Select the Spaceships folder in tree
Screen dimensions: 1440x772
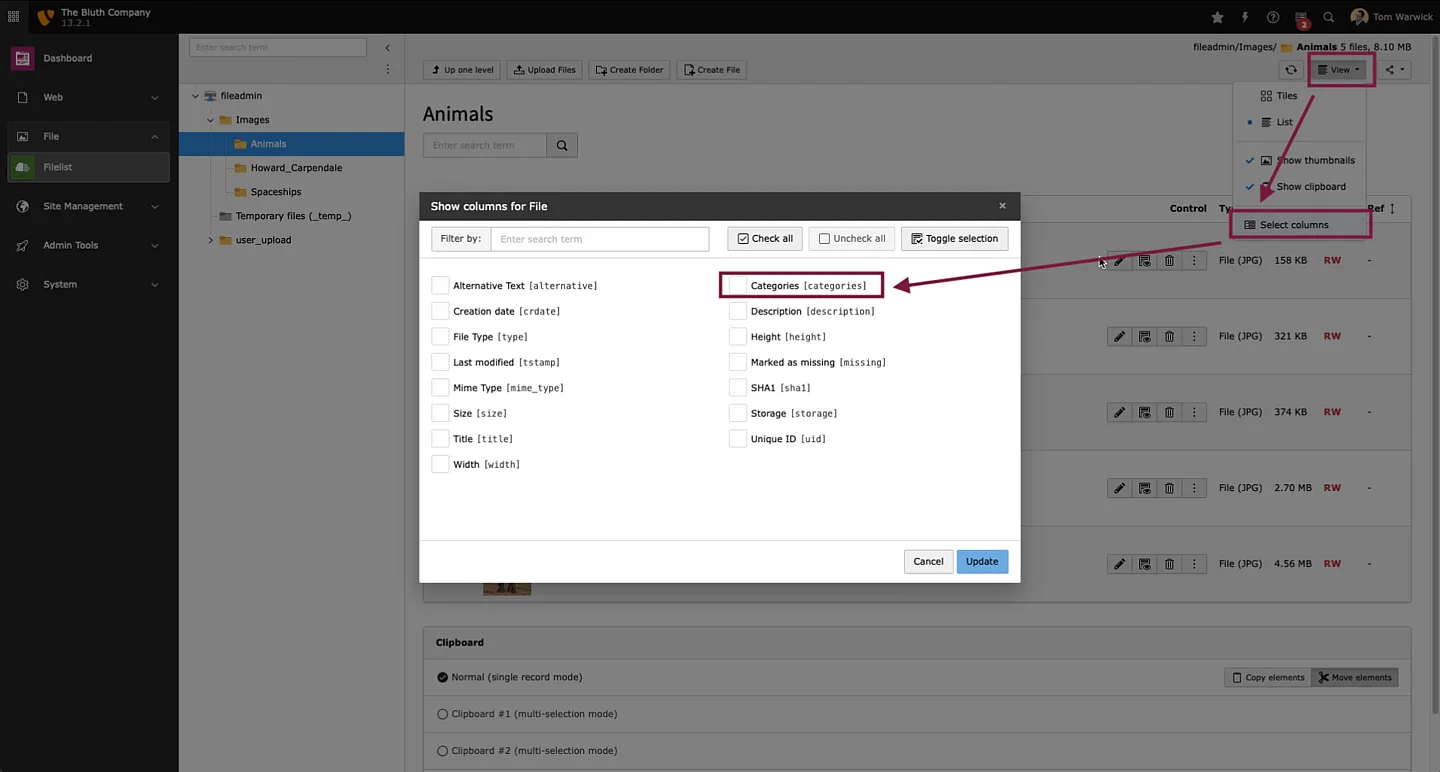click(275, 192)
